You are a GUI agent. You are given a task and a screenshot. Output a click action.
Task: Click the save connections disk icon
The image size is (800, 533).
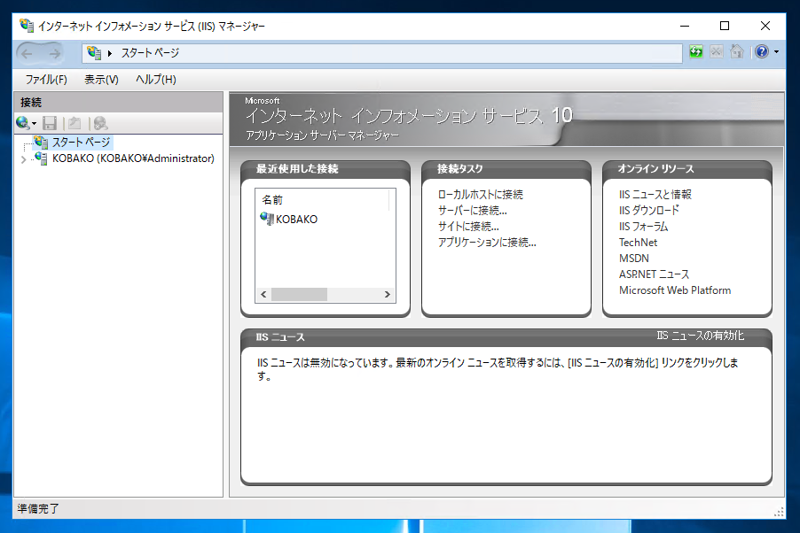point(49,123)
